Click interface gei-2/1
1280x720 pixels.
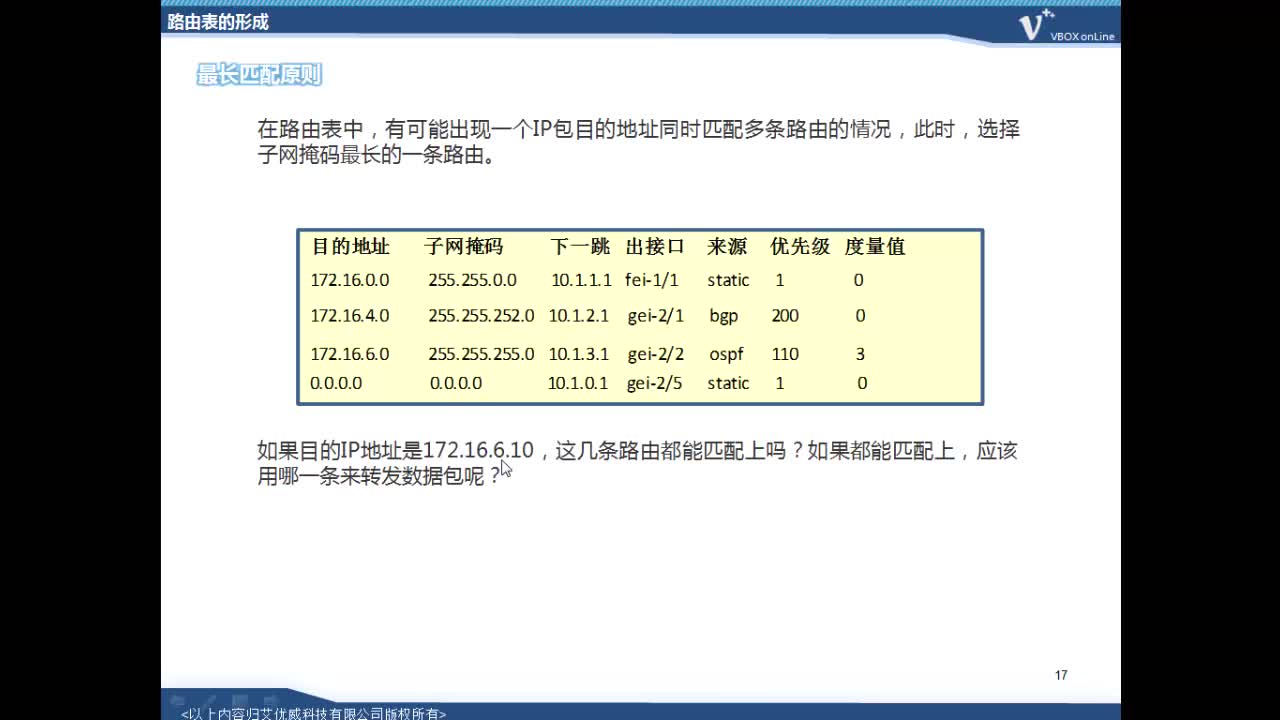pos(656,316)
